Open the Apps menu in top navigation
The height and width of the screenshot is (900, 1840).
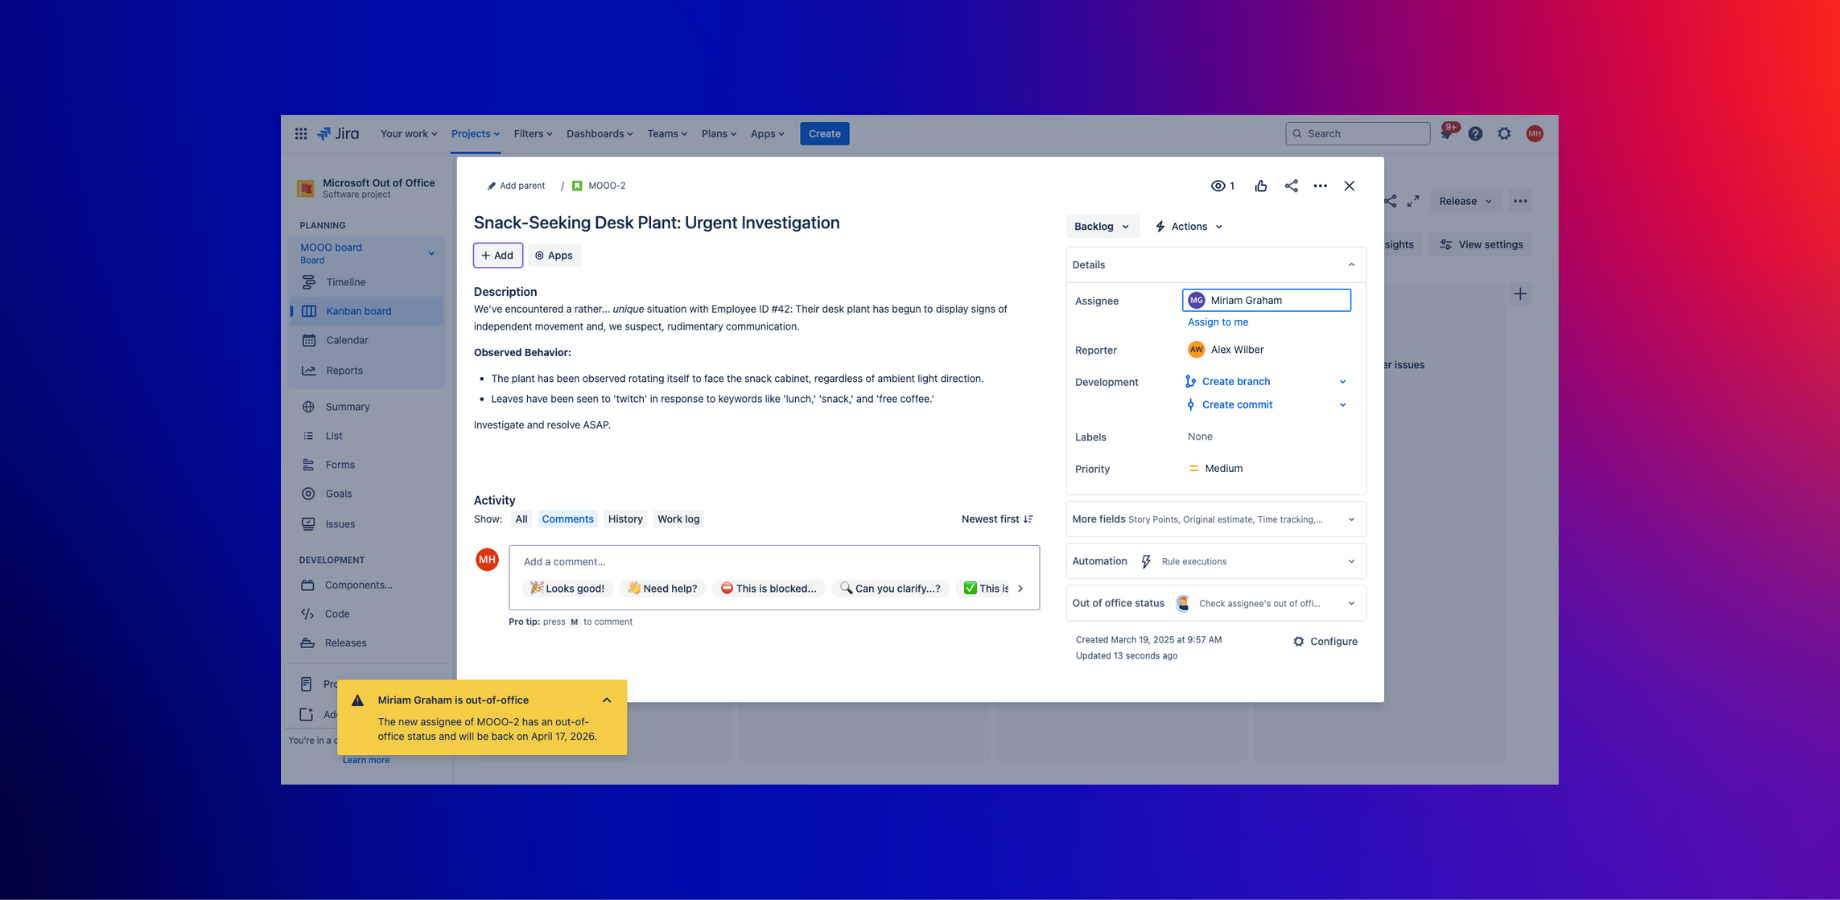click(768, 134)
